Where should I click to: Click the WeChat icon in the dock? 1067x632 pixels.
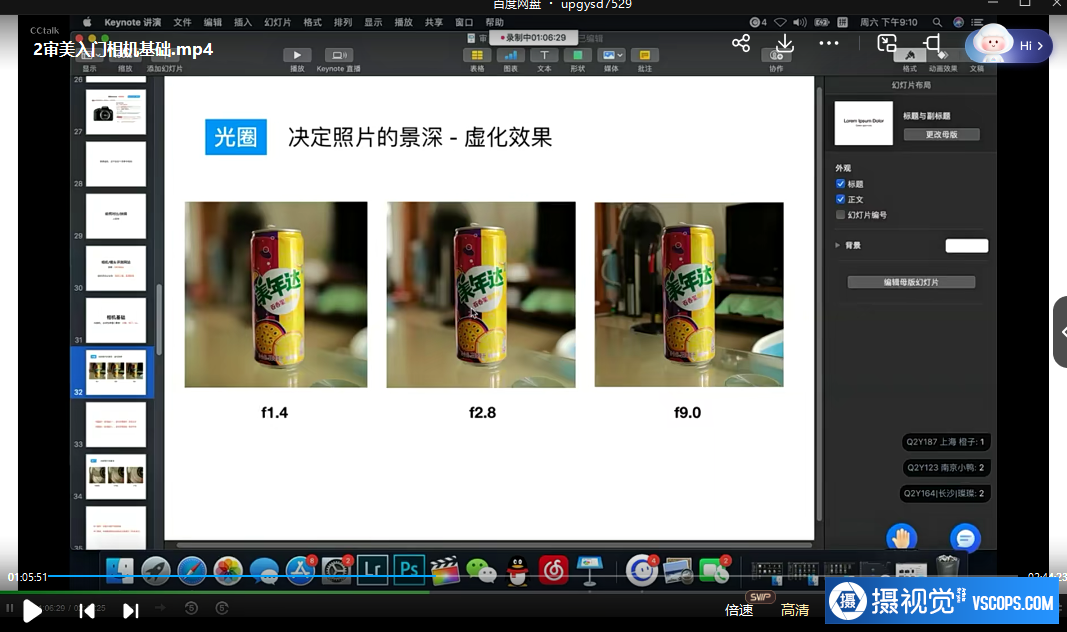point(482,569)
